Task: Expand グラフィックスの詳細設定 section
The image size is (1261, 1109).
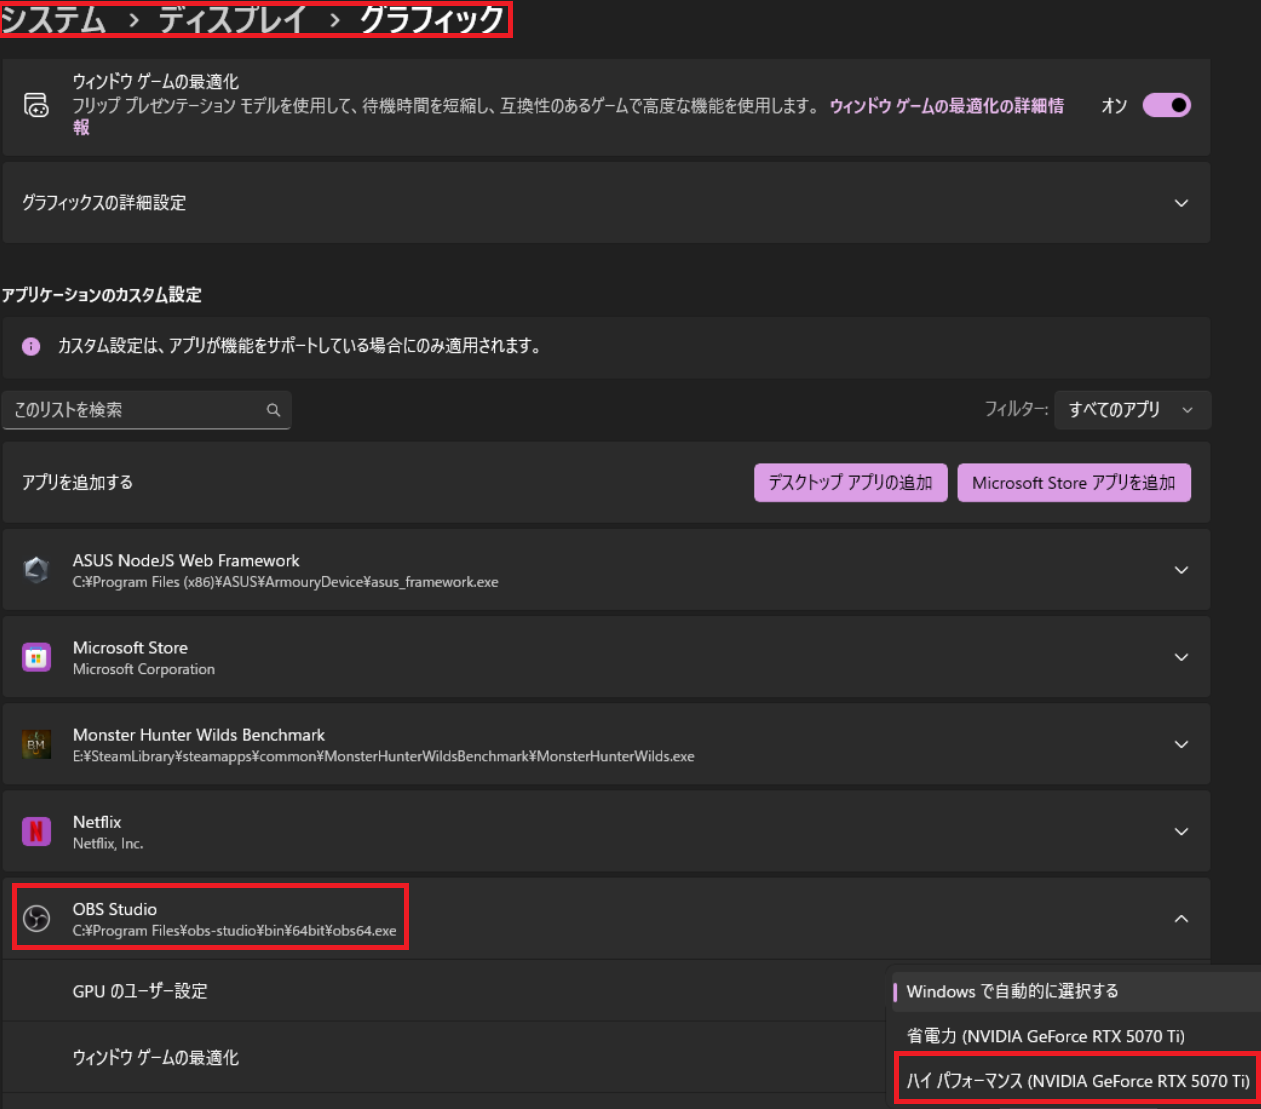Action: (1181, 203)
